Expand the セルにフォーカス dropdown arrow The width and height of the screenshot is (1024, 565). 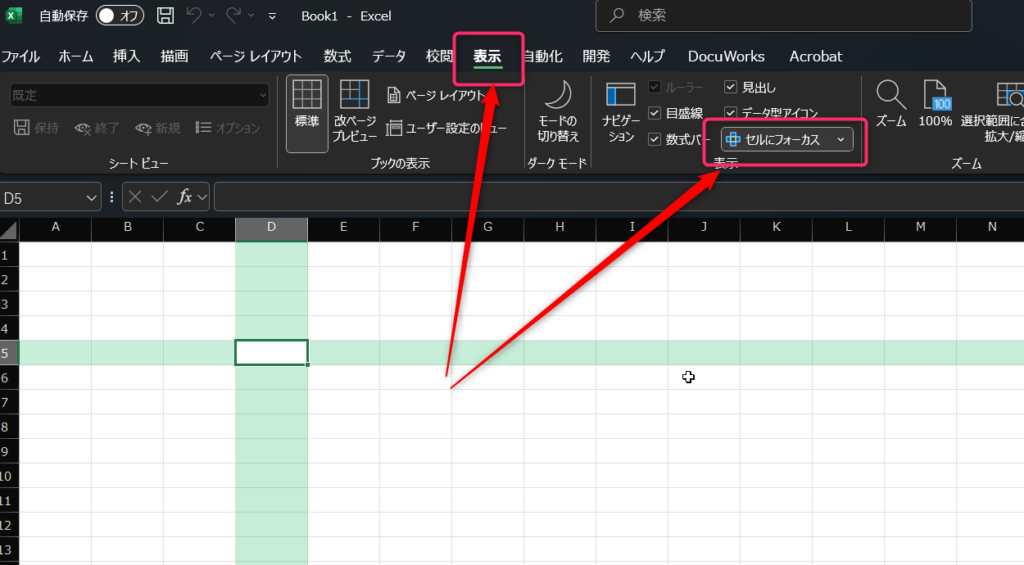(841, 140)
